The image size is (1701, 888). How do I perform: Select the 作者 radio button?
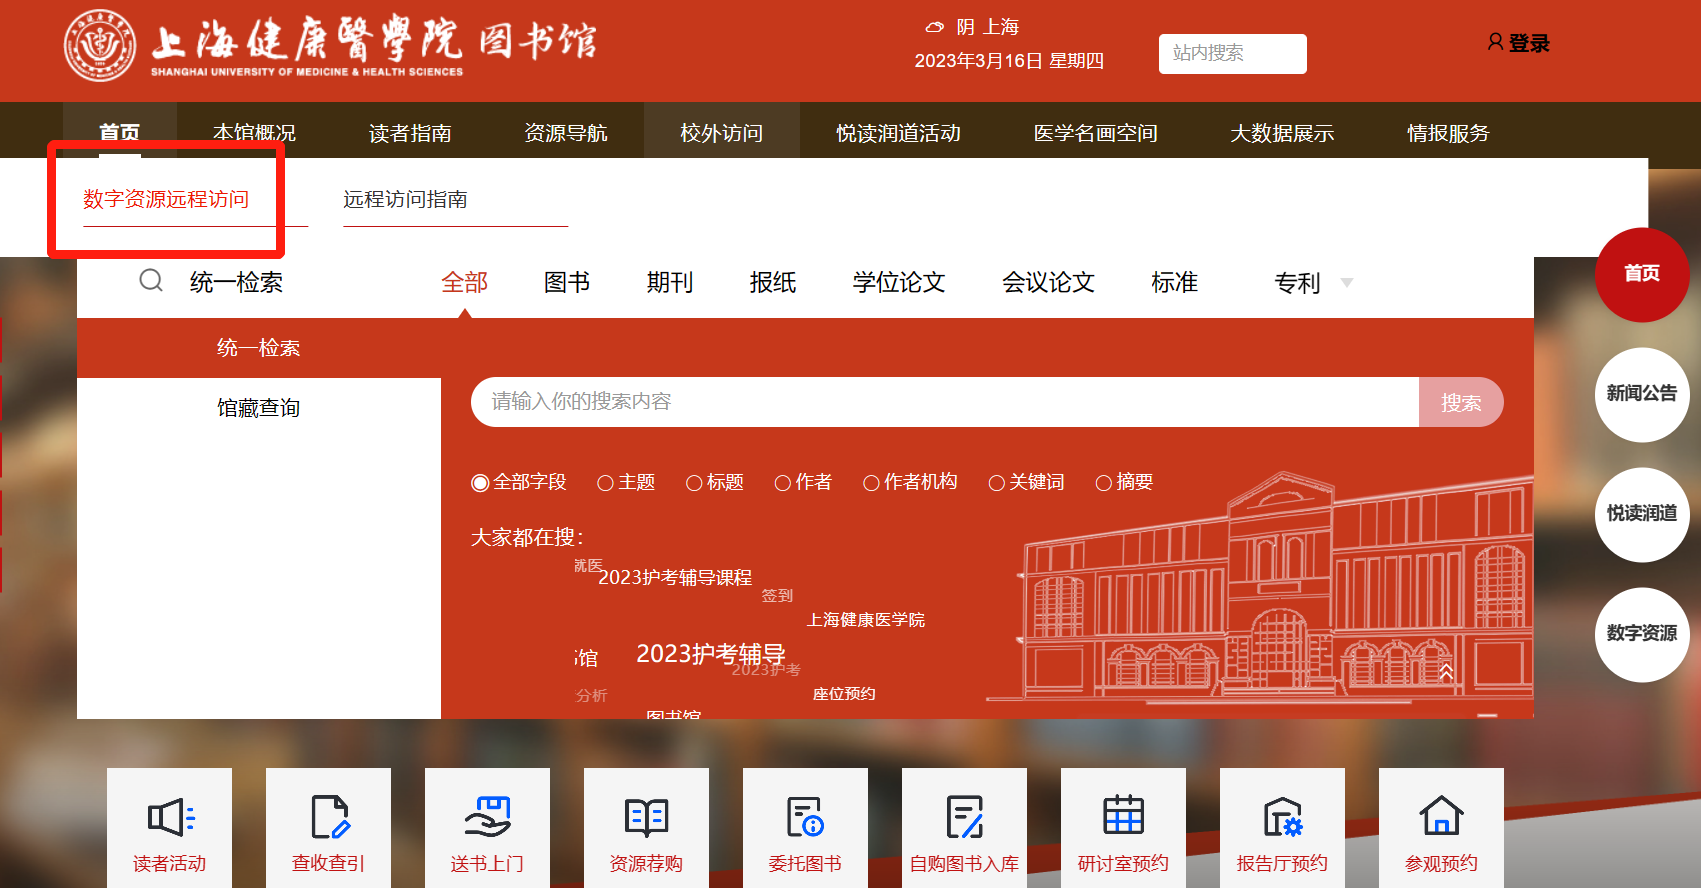pos(783,483)
